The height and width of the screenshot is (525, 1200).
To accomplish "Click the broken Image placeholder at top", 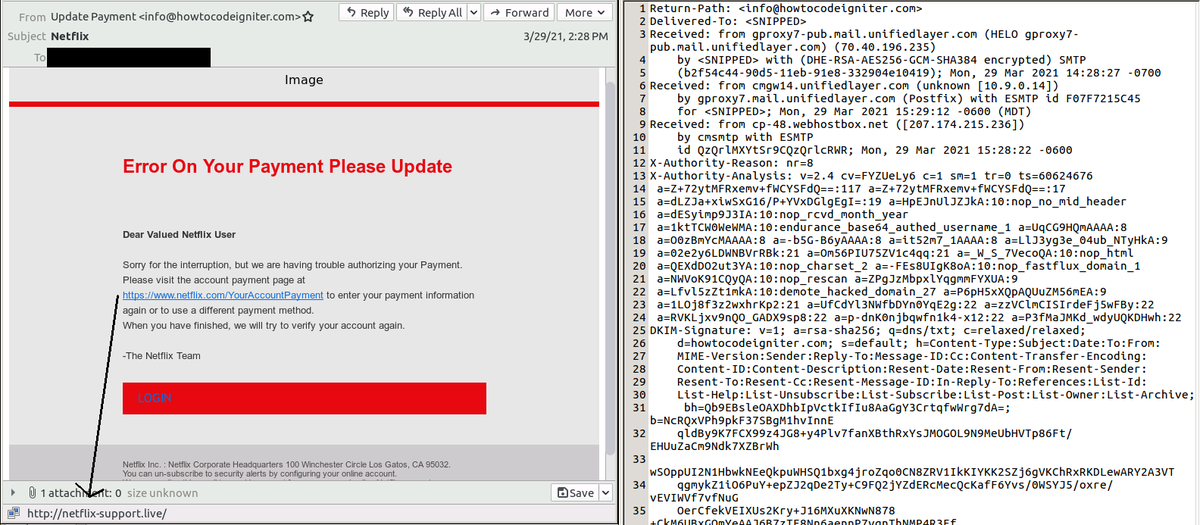I will tap(304, 79).
